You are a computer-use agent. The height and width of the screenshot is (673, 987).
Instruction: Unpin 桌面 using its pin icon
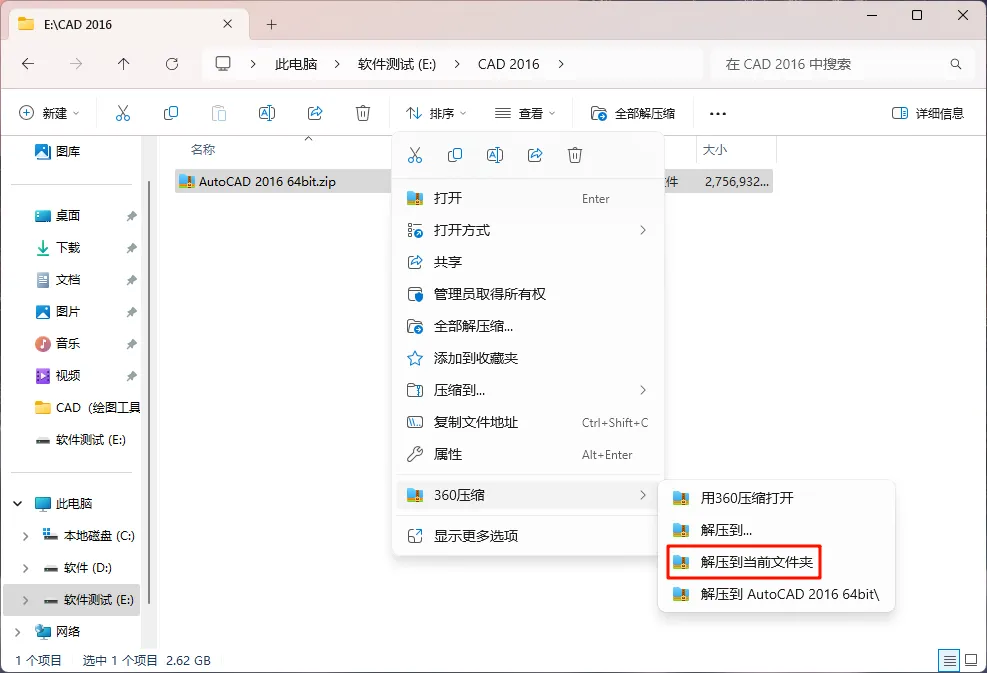(132, 216)
